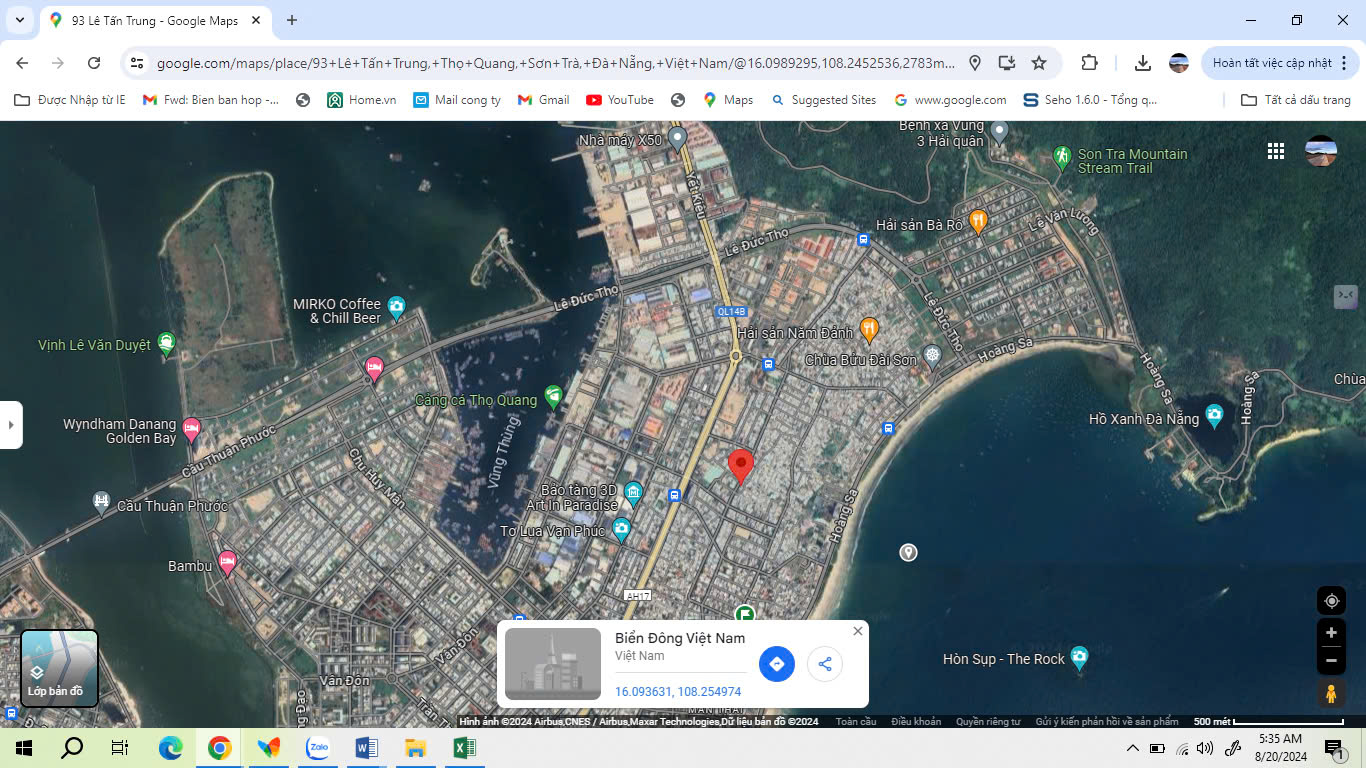The width and height of the screenshot is (1366, 768).
Task: Click the coordinates link 16.093631, 108.254974
Action: 678,692
